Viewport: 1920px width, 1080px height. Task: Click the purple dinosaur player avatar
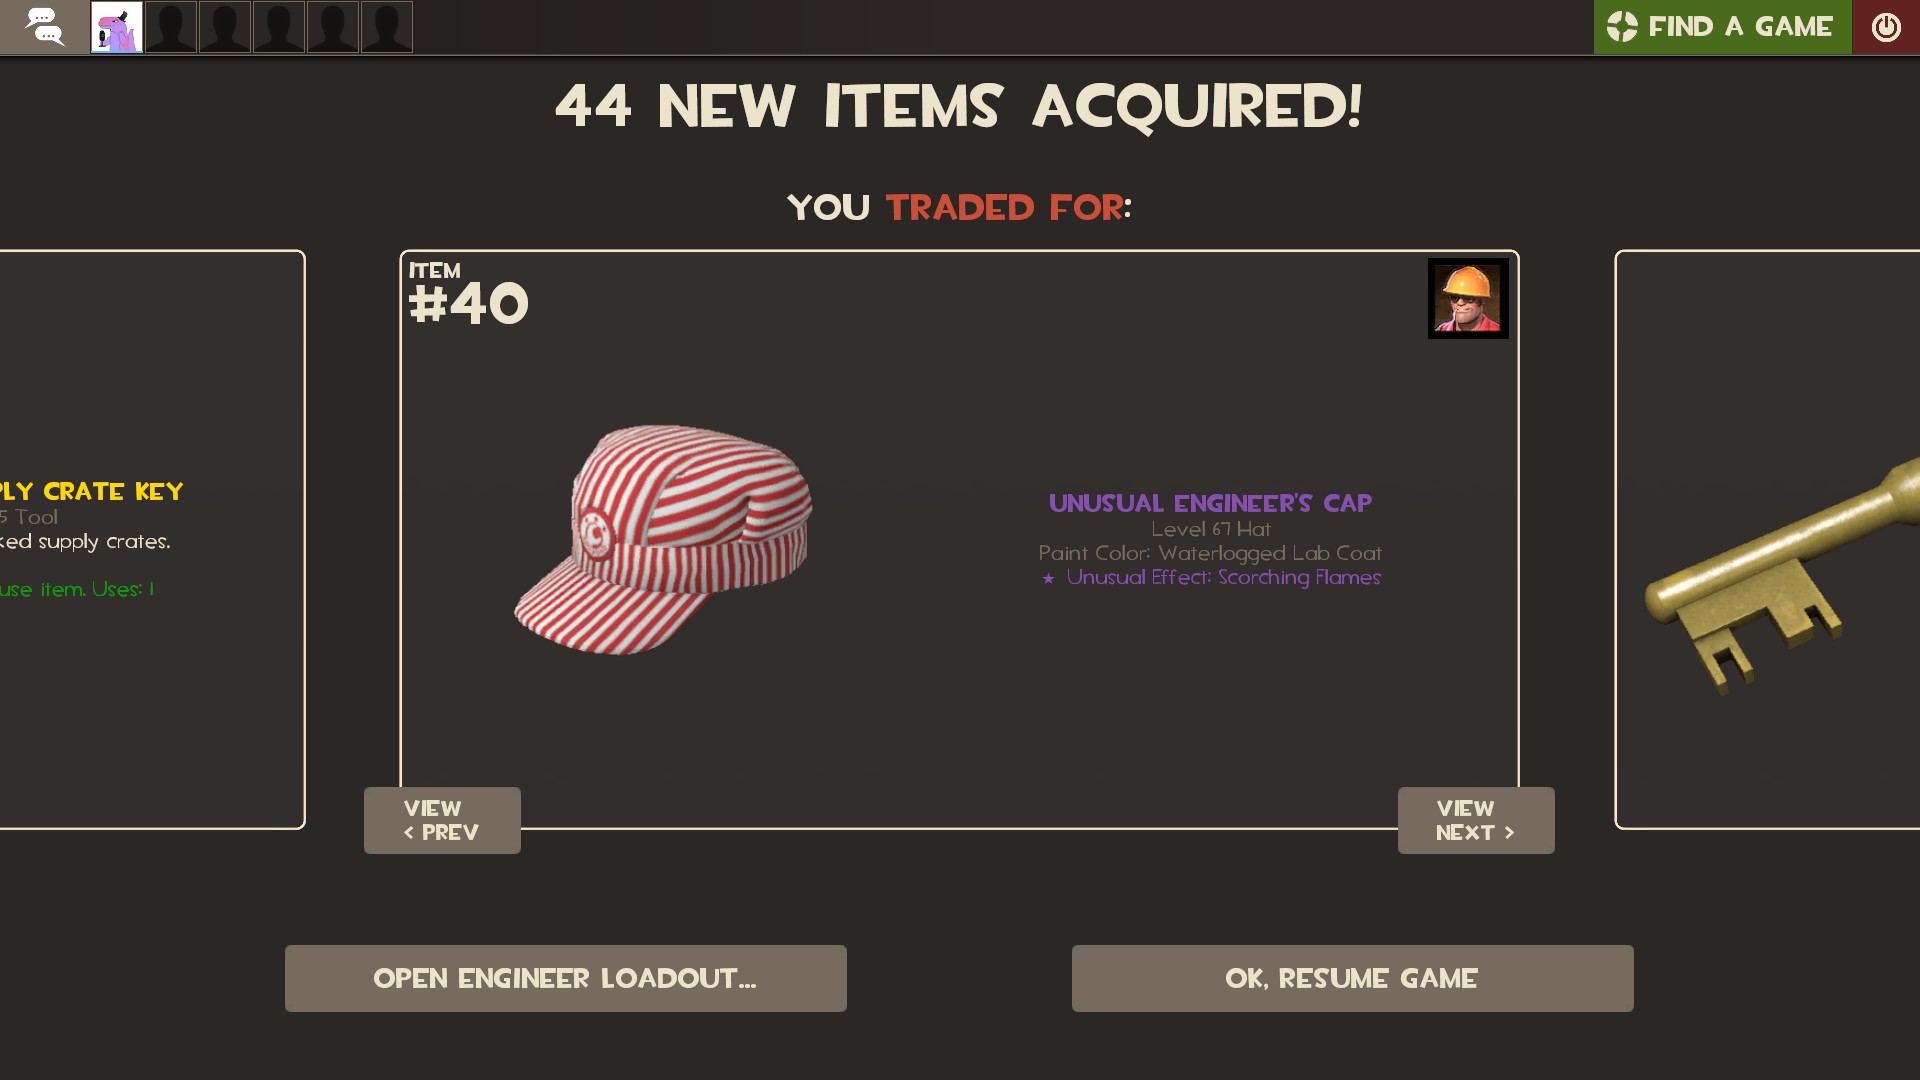coord(117,27)
